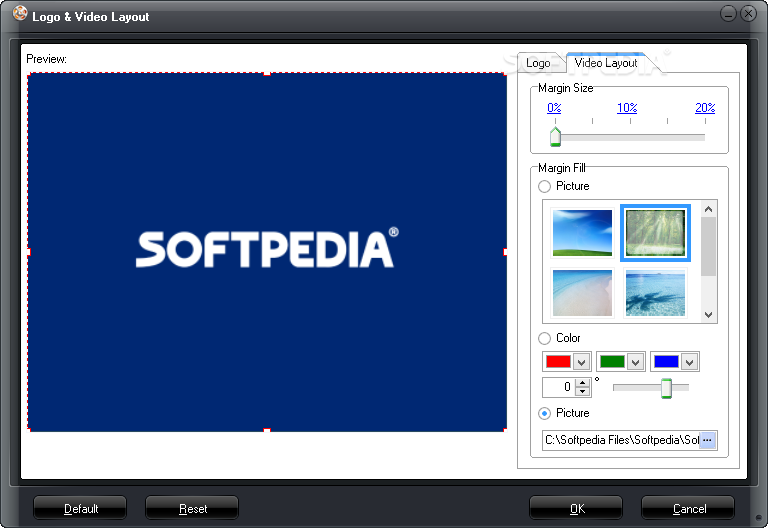Click the Margin Size slider handle

click(555, 137)
